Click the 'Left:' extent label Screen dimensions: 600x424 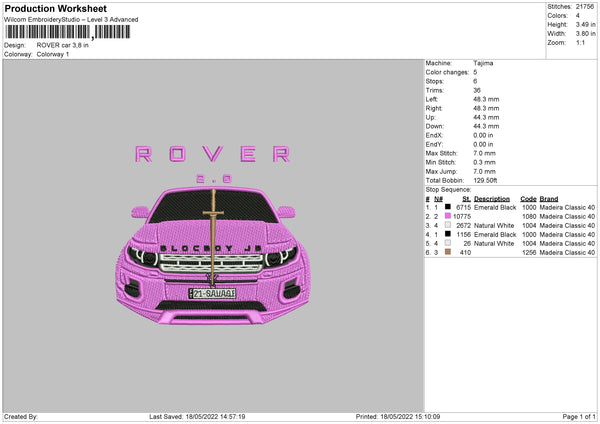pyautogui.click(x=432, y=99)
